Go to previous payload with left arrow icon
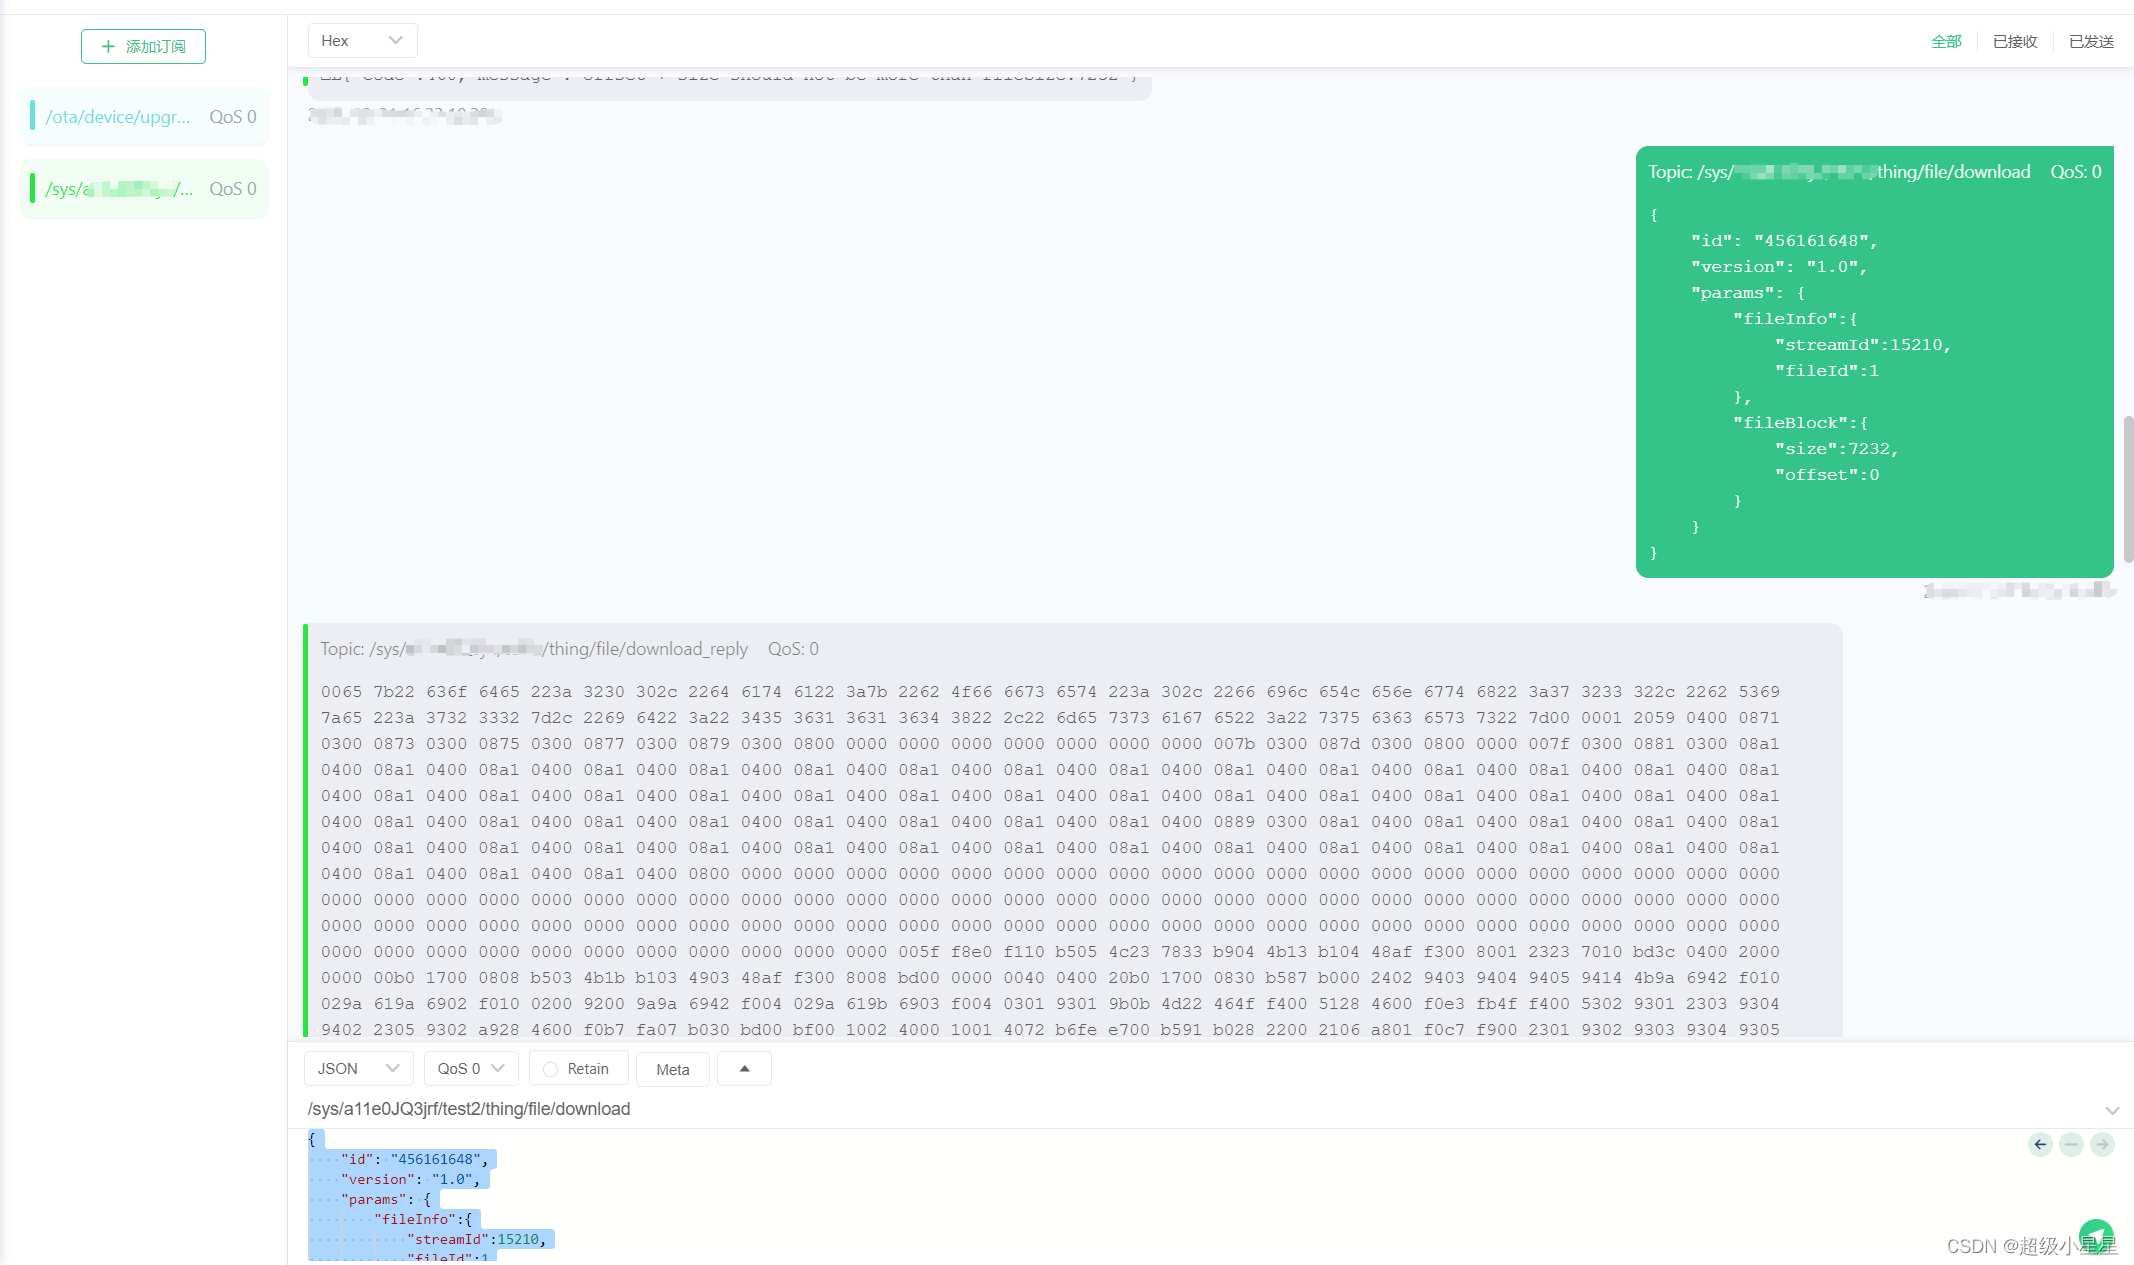 coord(2040,1144)
